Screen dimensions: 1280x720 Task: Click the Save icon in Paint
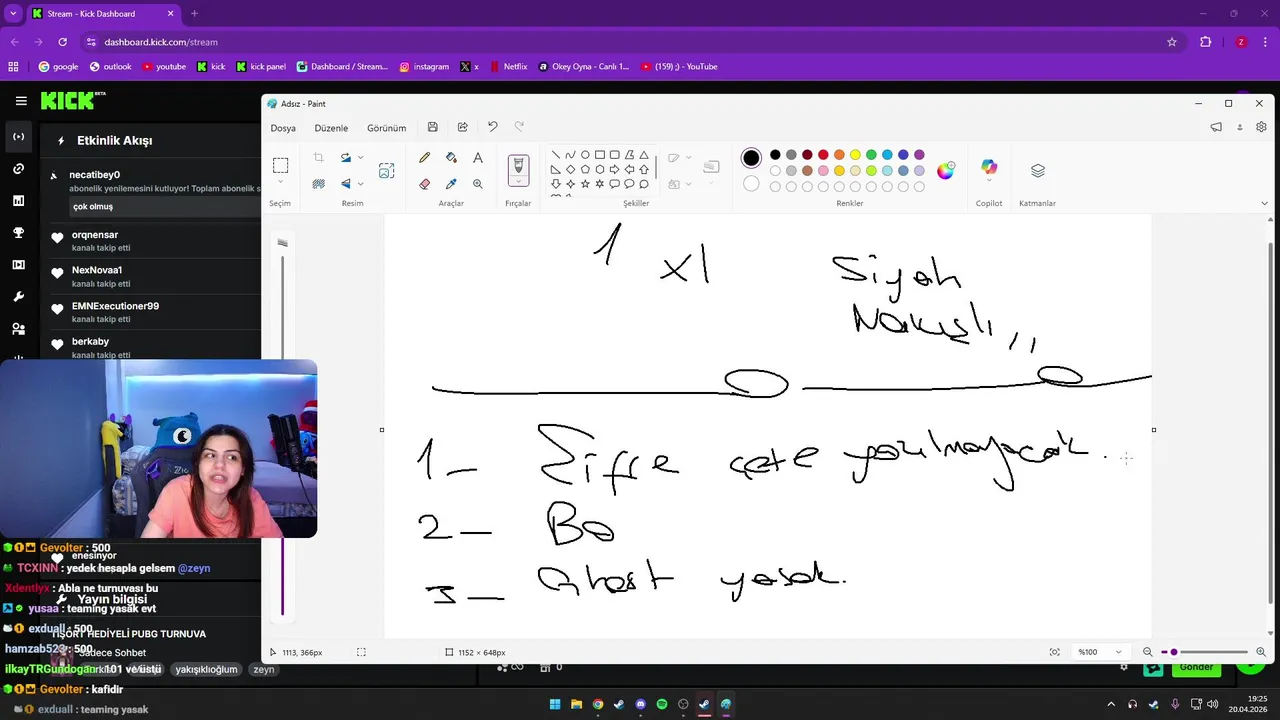(432, 127)
